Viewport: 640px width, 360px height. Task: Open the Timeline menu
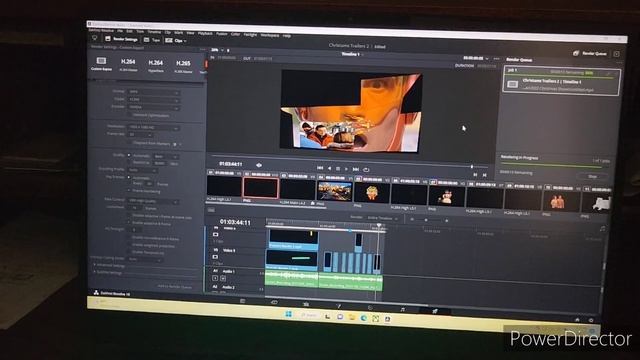(x=154, y=32)
